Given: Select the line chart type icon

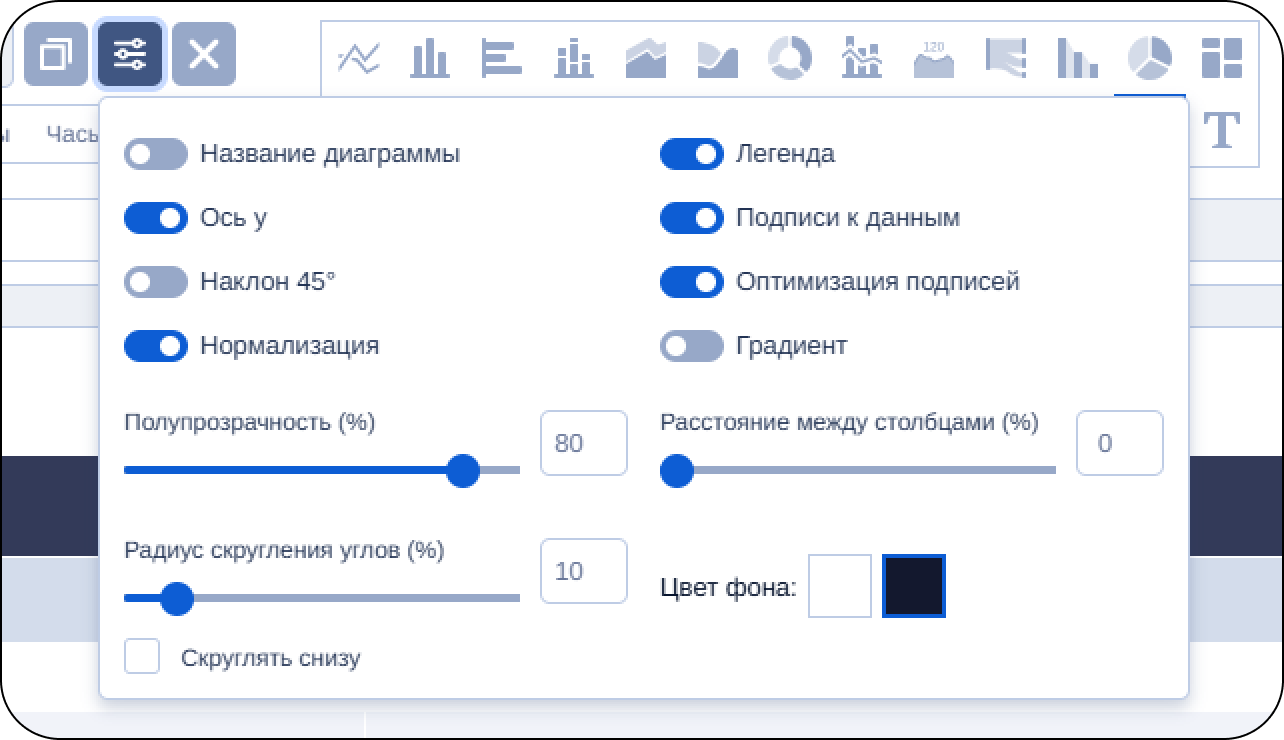Looking at the screenshot, I should click(x=358, y=59).
